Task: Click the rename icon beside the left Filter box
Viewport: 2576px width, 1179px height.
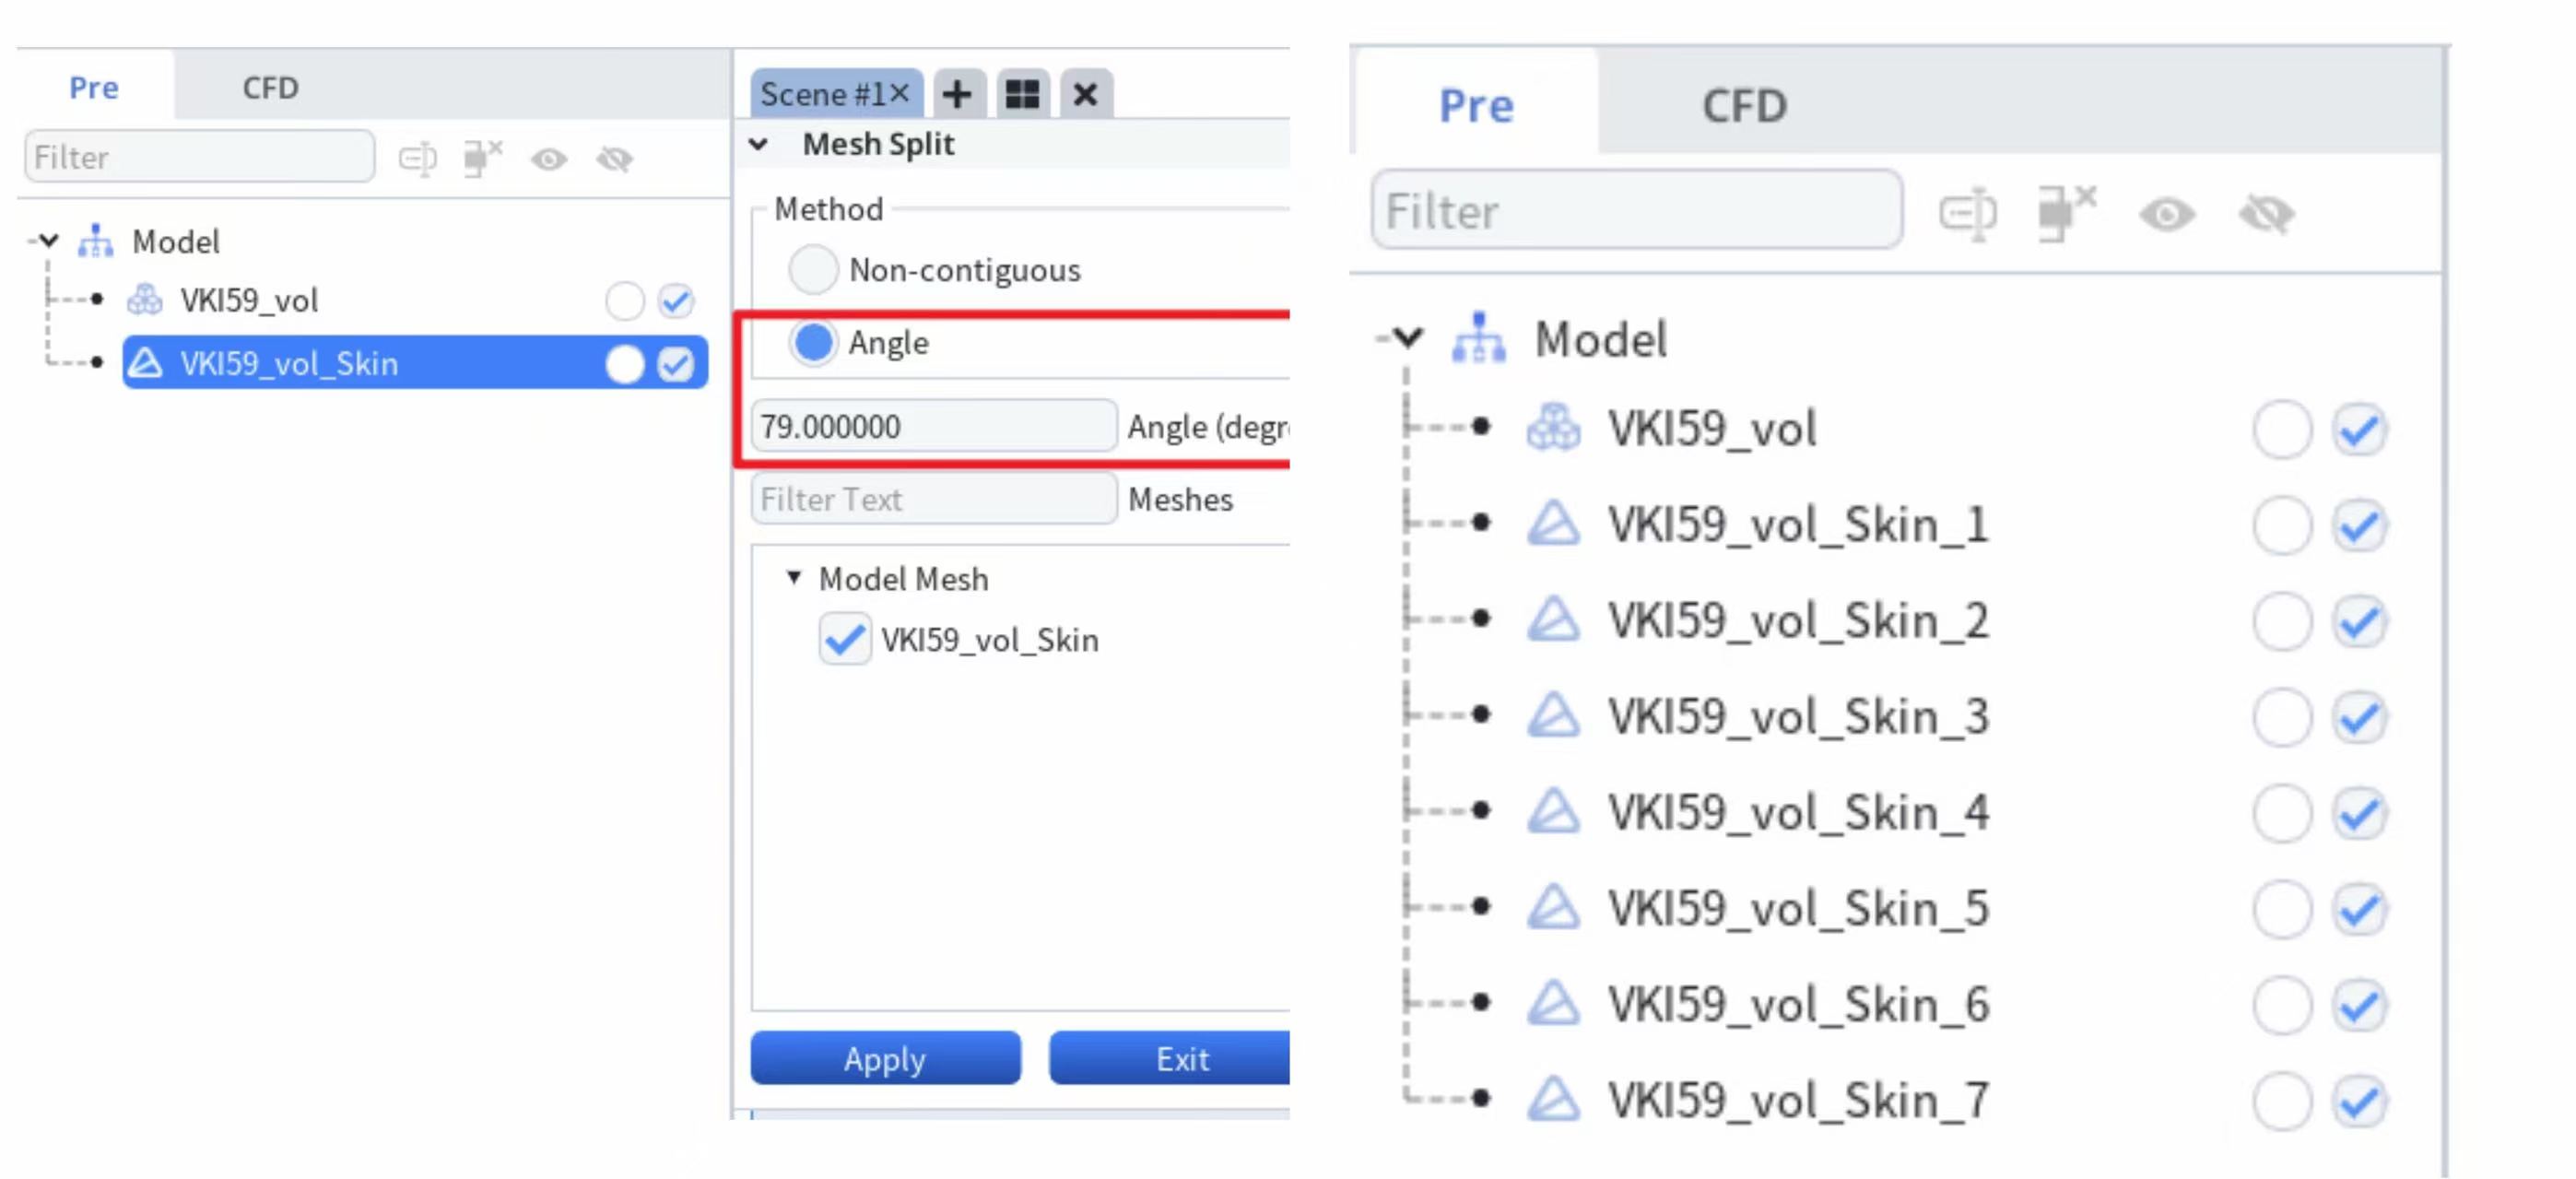Action: point(418,159)
